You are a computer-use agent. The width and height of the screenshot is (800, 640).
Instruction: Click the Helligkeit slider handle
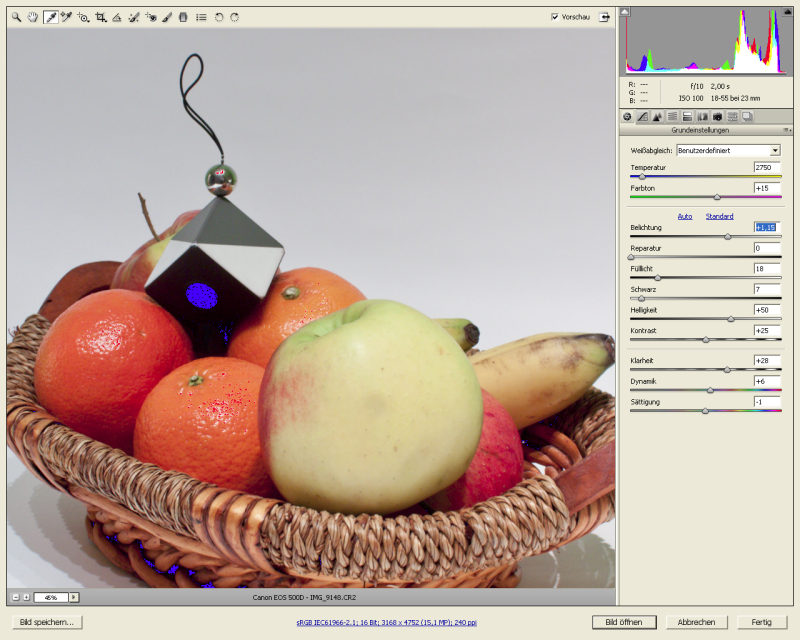click(731, 319)
